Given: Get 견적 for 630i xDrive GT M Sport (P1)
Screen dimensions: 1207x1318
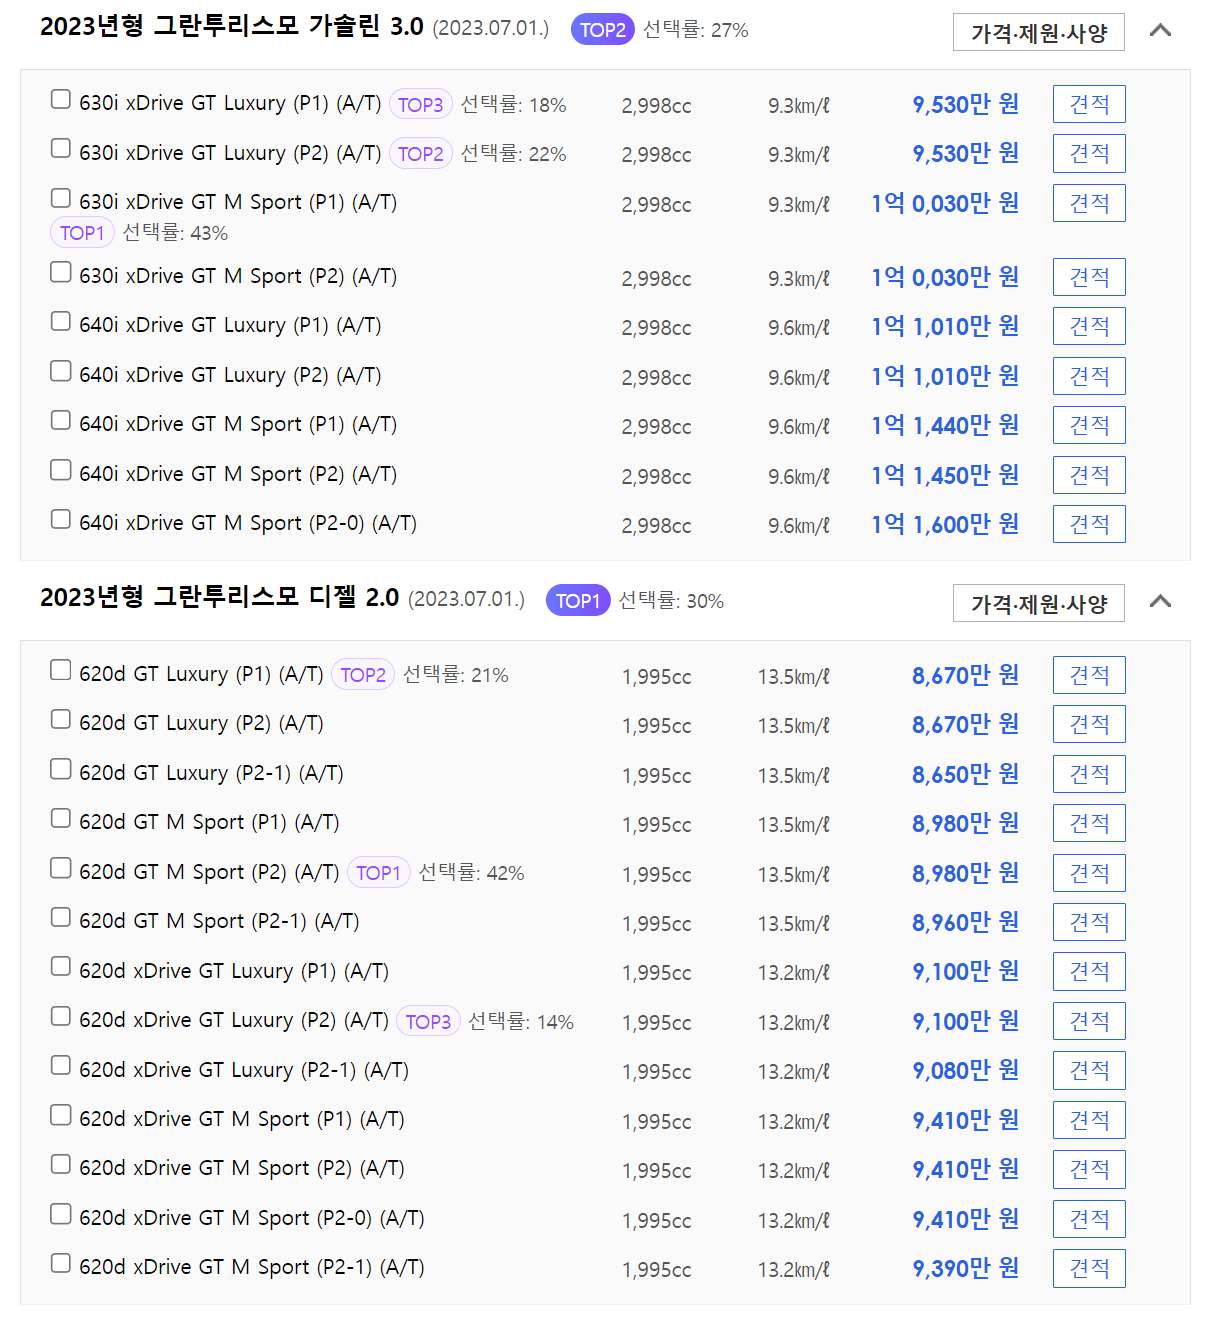Looking at the screenshot, I should (x=1089, y=203).
